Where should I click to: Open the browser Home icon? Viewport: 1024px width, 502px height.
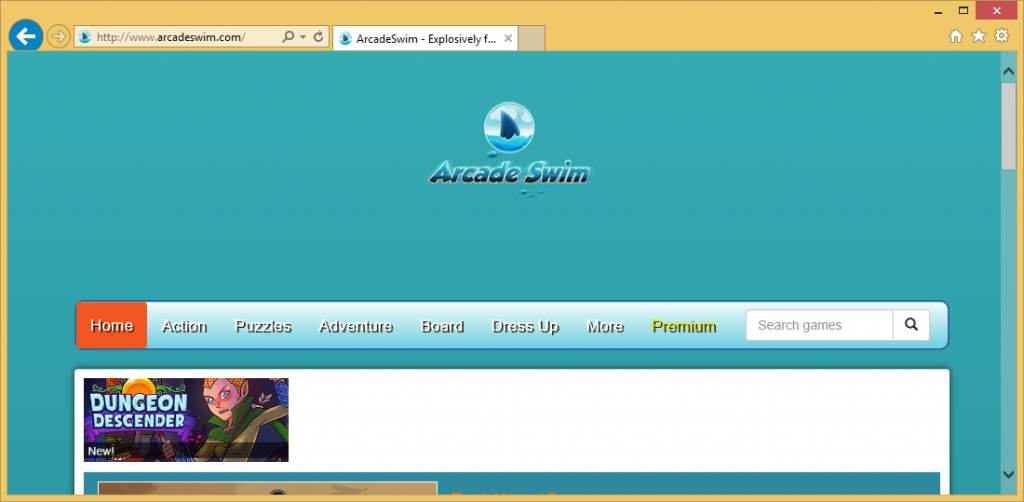(955, 36)
